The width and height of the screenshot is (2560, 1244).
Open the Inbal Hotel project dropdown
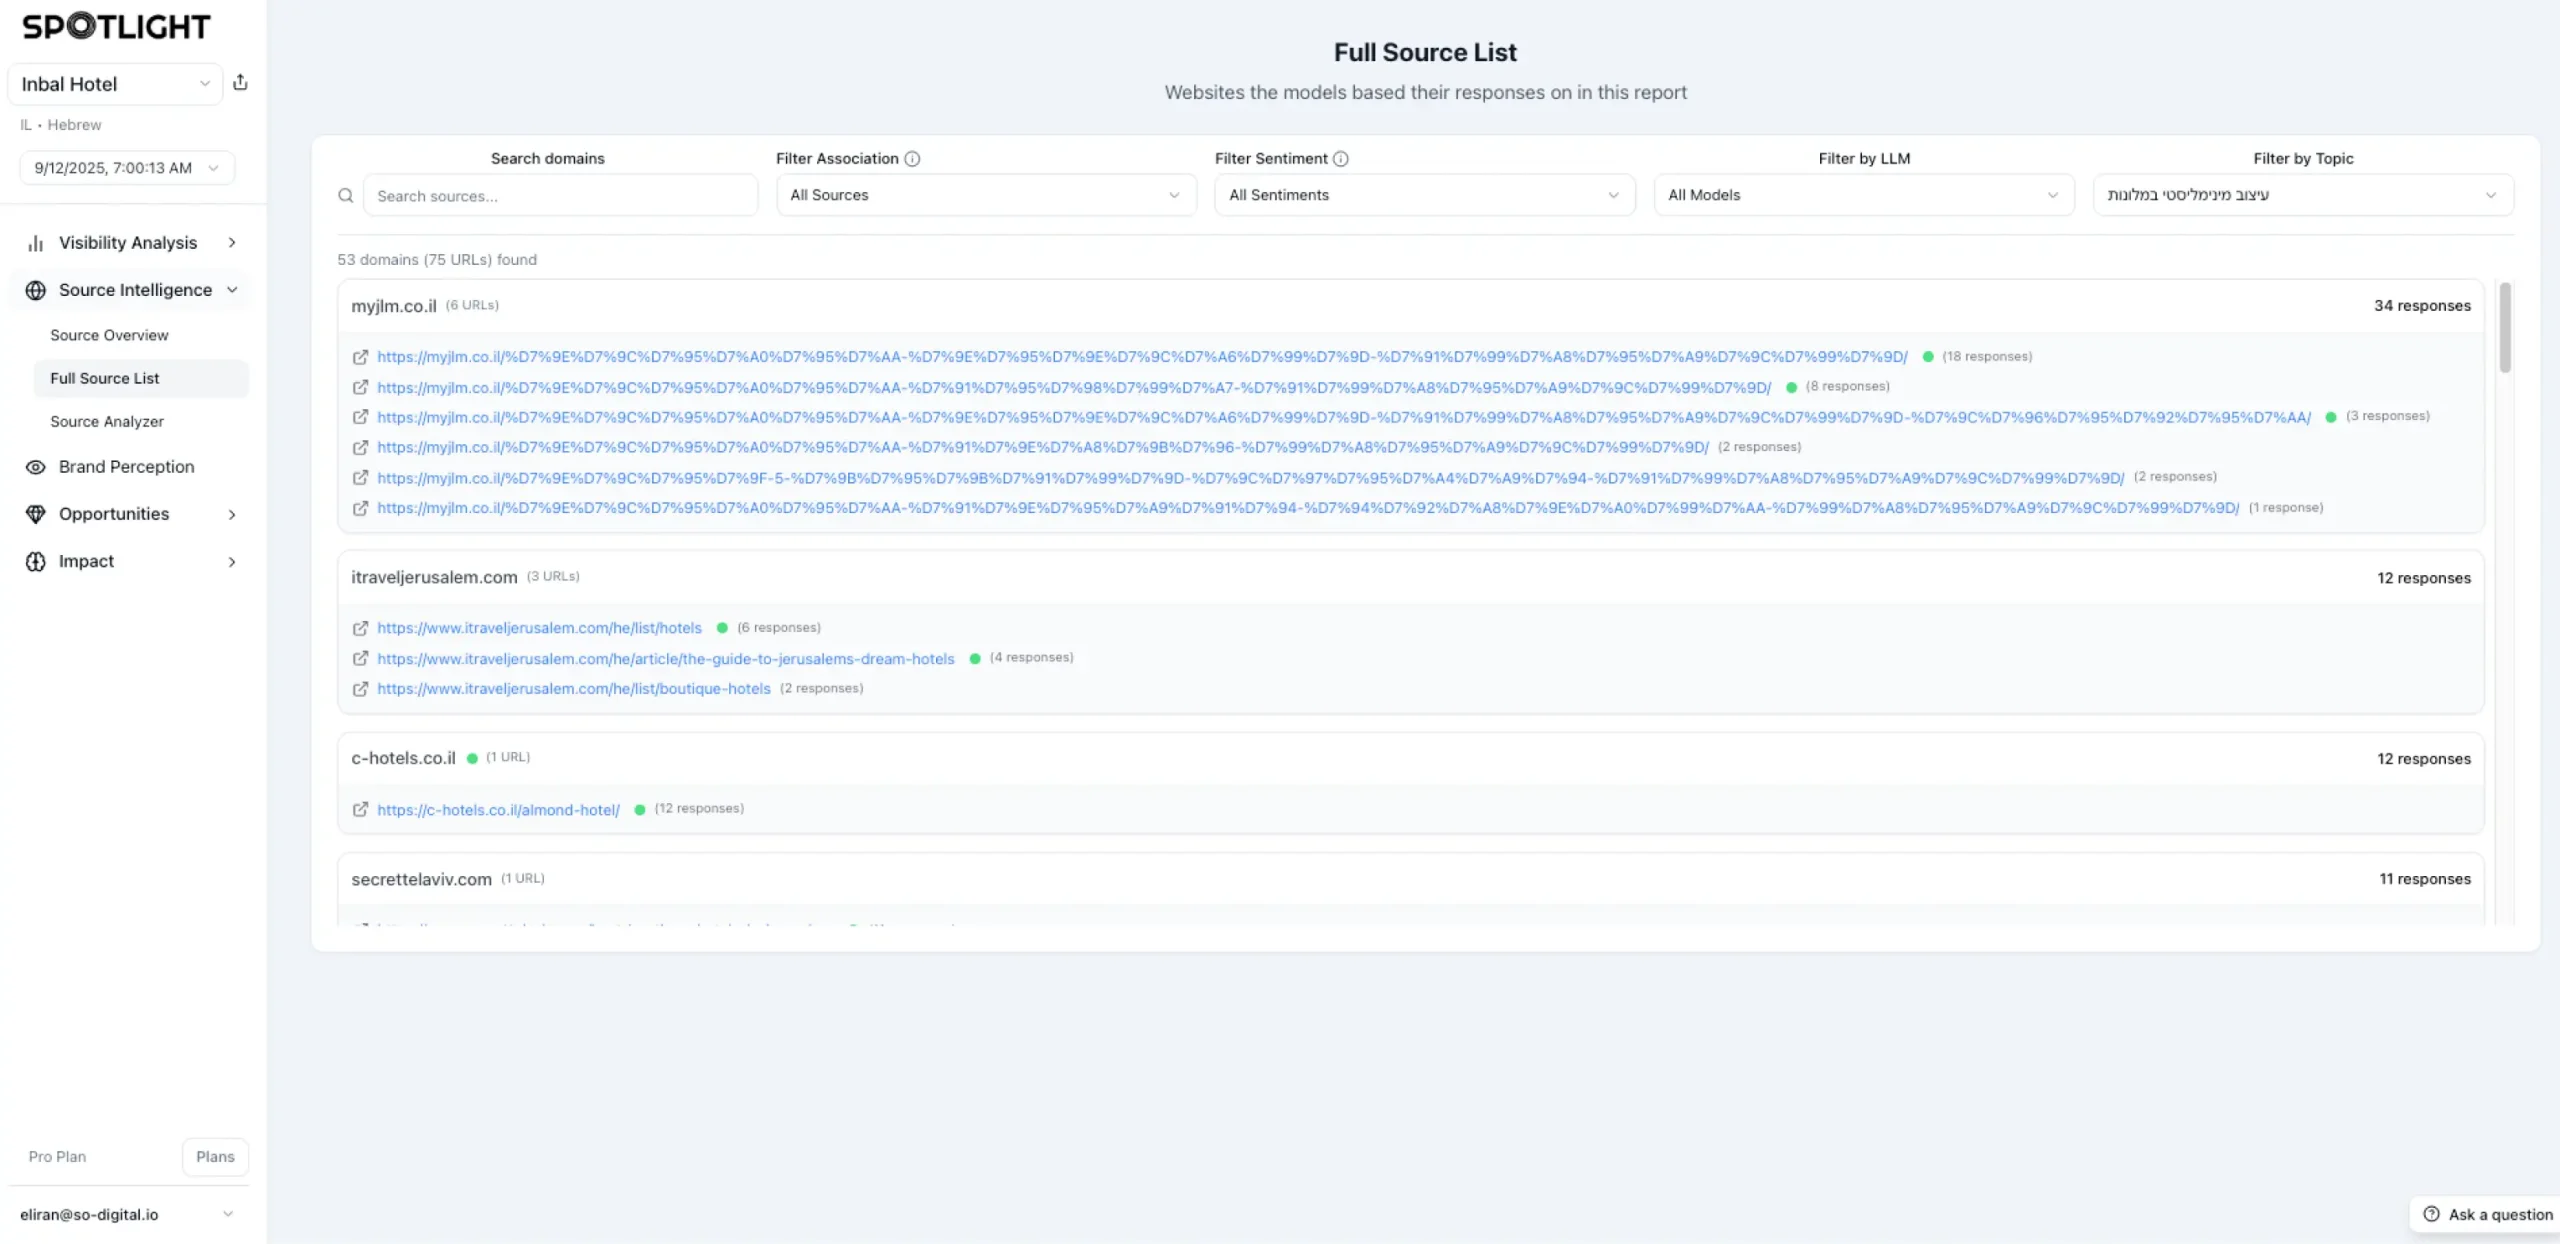[114, 84]
